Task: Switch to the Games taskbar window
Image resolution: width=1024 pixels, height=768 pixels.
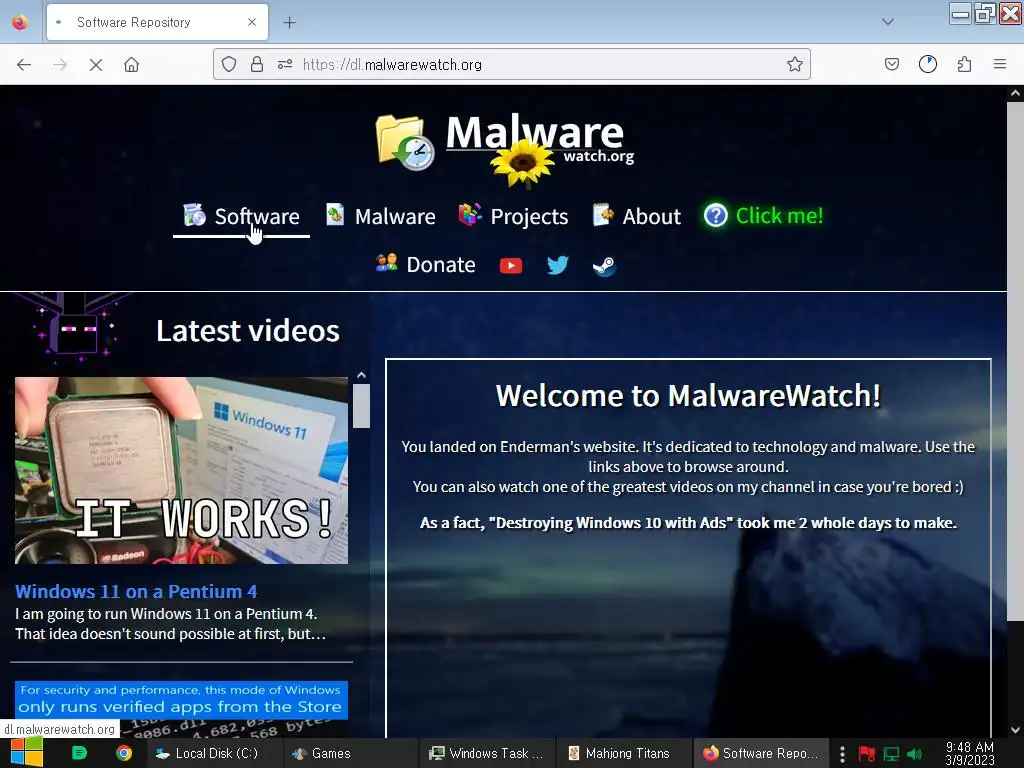Action: click(x=349, y=753)
